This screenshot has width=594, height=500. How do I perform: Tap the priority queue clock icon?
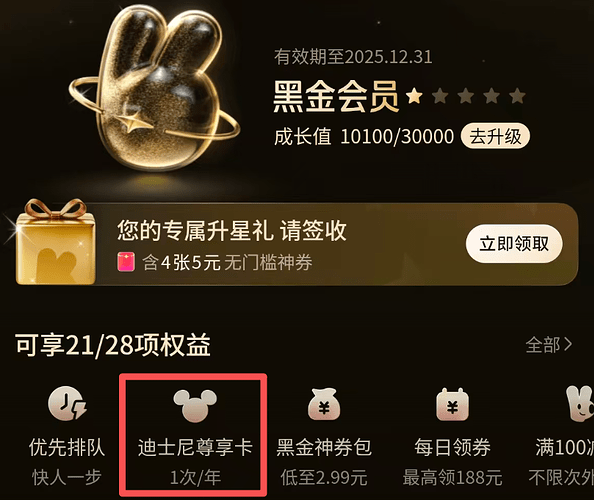coord(67,403)
